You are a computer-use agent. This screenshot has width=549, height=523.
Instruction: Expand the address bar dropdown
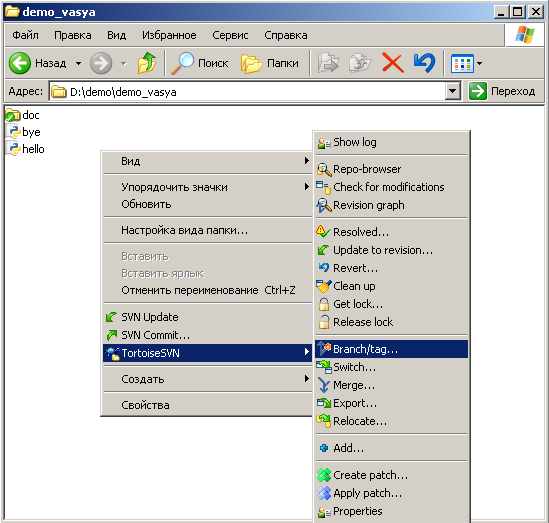tap(453, 91)
